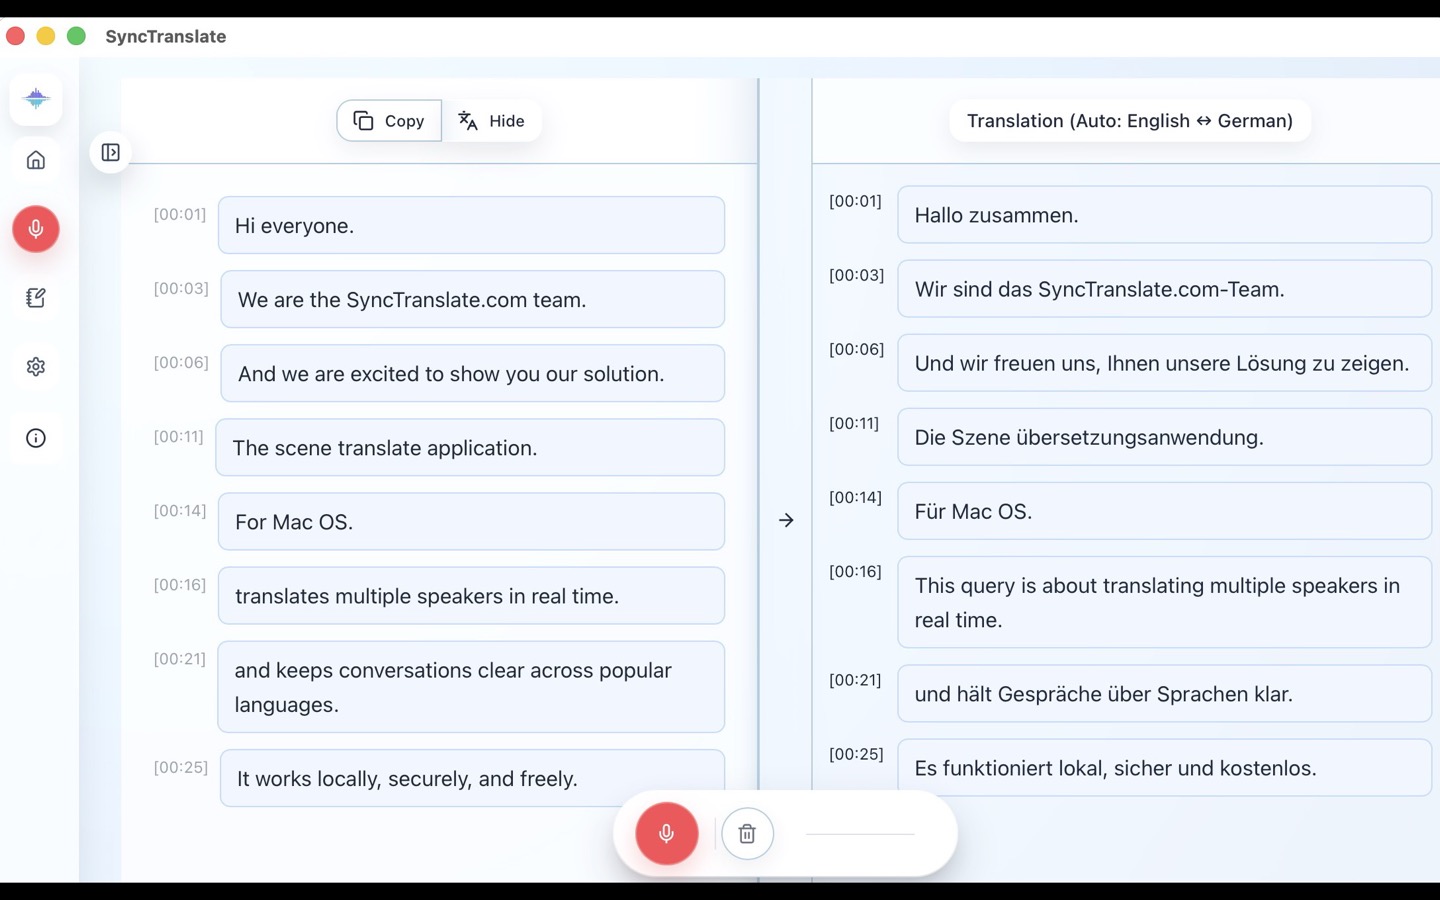The image size is (1440, 900).
Task: Click the green maximize window button
Action: pos(76,36)
